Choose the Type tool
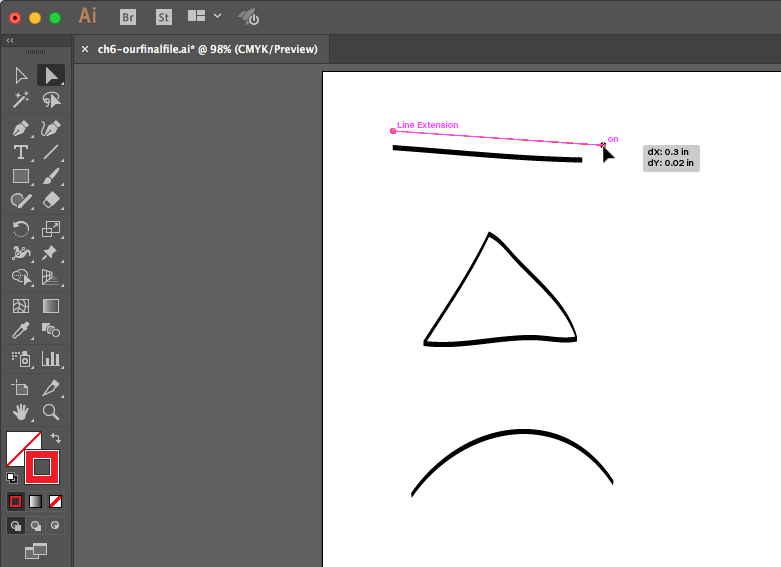781x567 pixels. (x=20, y=153)
